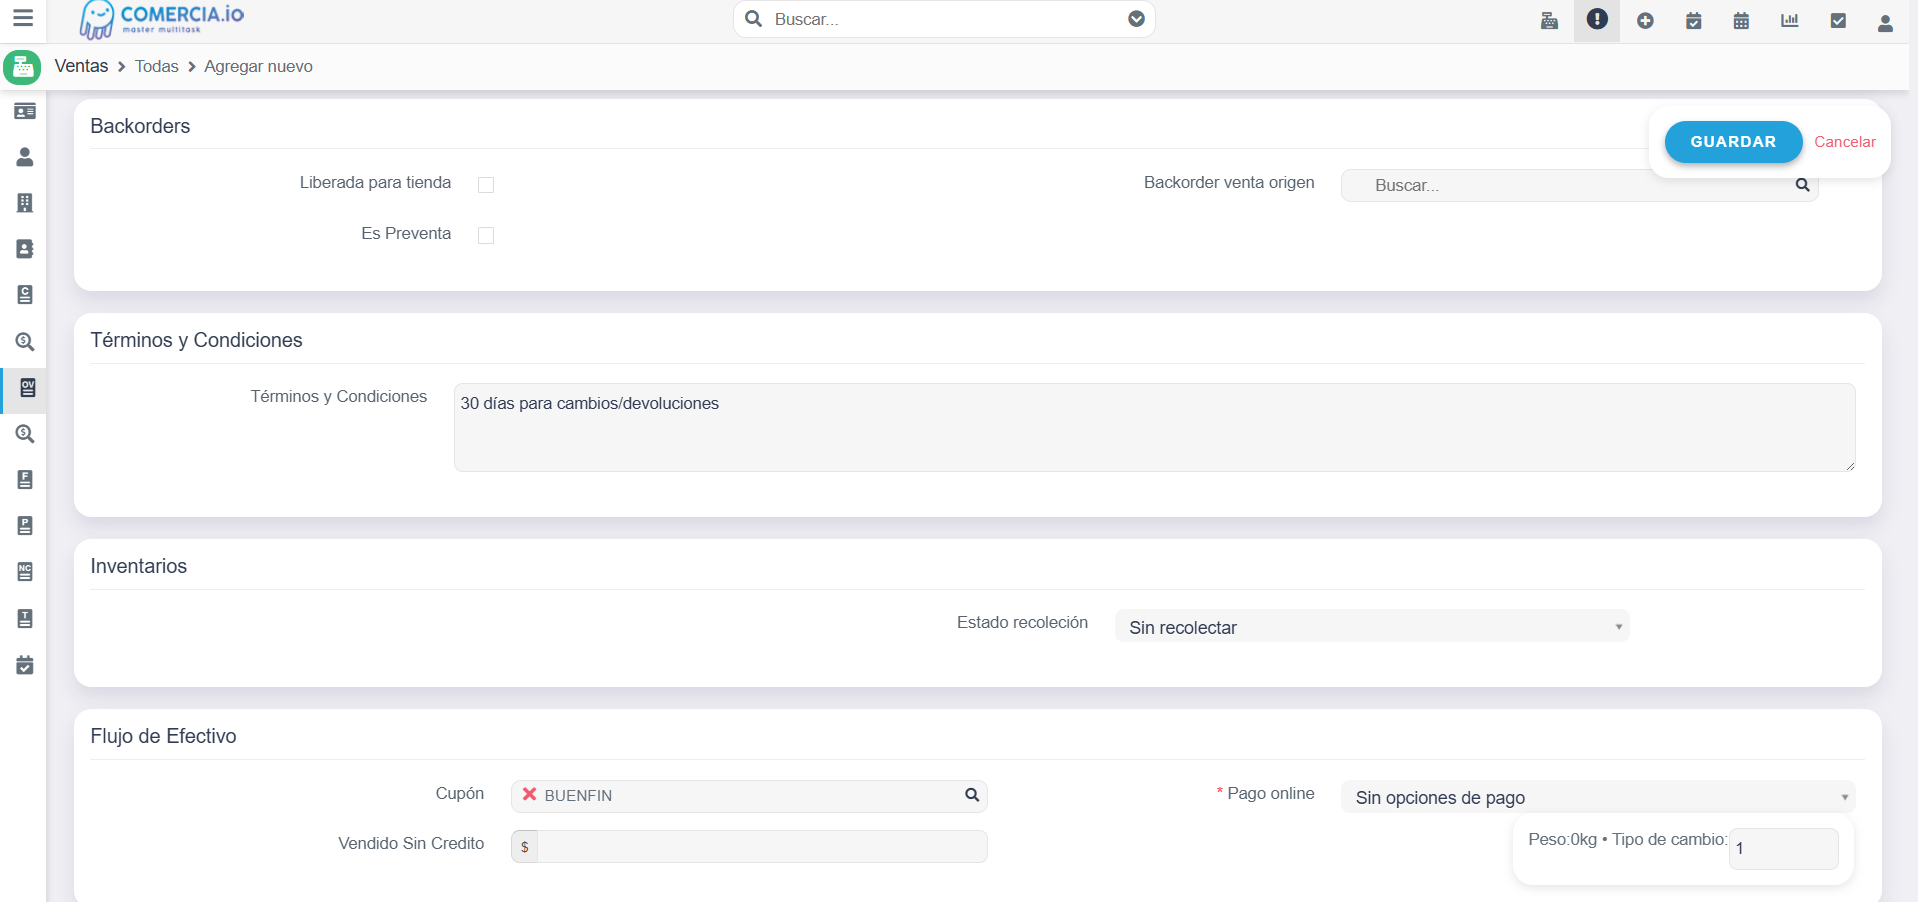The width and height of the screenshot is (1918, 902).
Task: Go to Todas in breadcrumb
Action: click(157, 66)
